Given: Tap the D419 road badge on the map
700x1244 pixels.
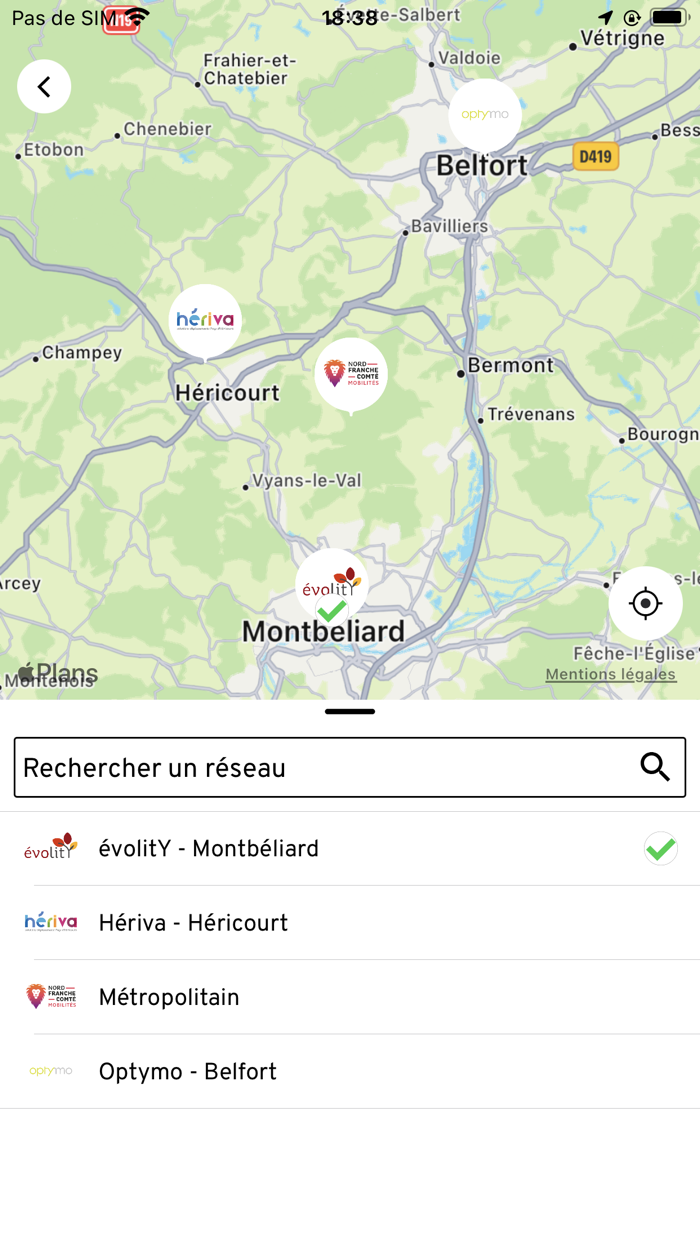Looking at the screenshot, I should click(x=595, y=156).
